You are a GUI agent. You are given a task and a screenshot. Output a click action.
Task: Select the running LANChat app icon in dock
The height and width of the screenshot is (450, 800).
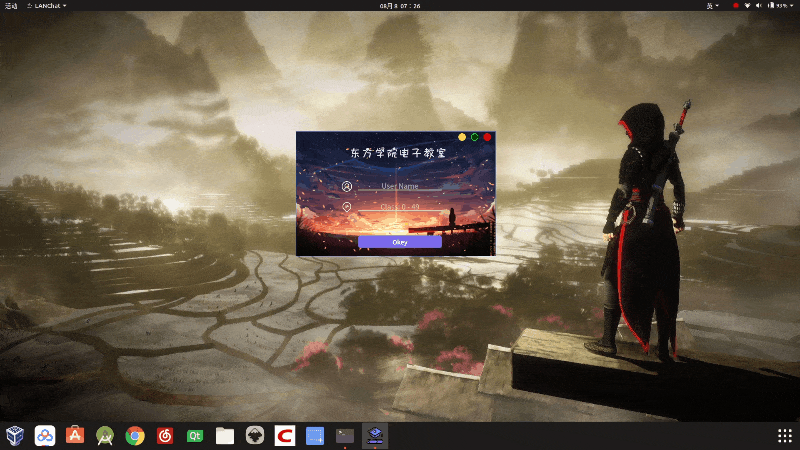tap(375, 436)
